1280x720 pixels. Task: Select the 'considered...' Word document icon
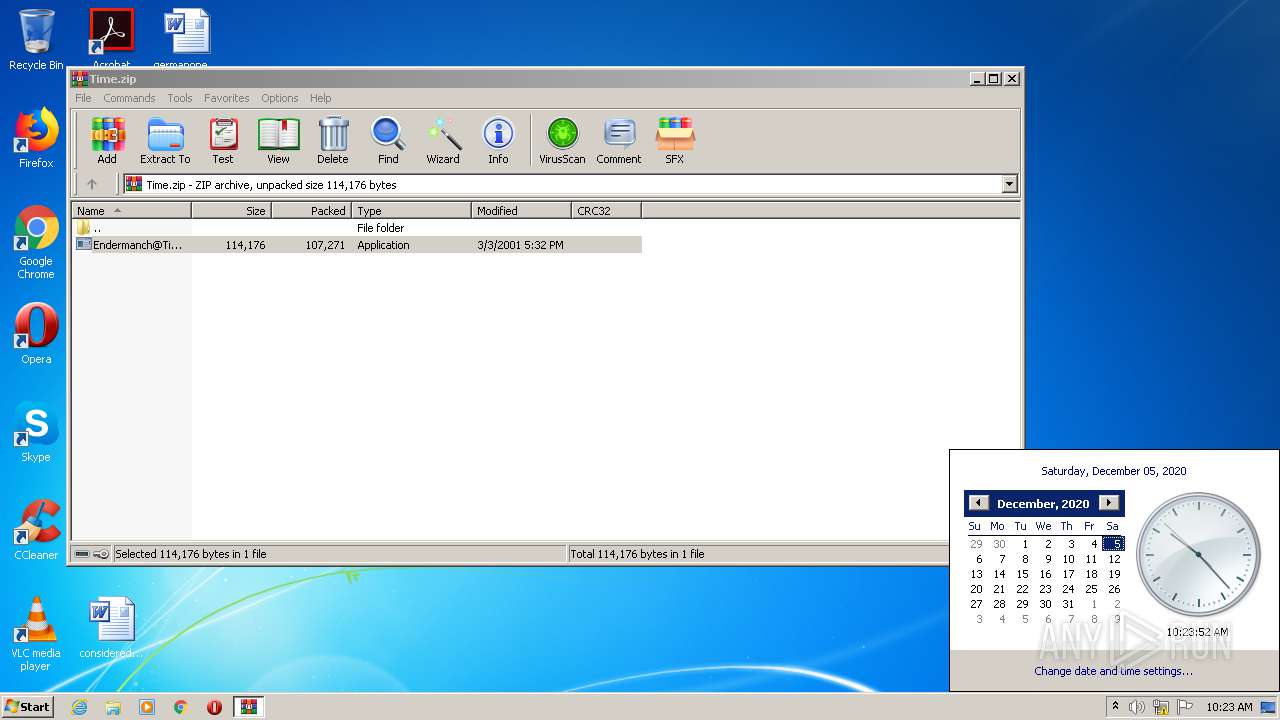point(111,627)
